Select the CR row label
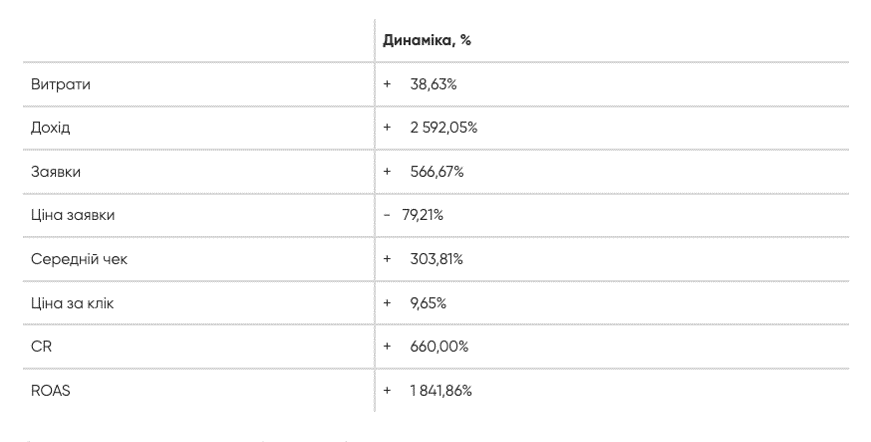The height and width of the screenshot is (442, 871). pyautogui.click(x=41, y=346)
